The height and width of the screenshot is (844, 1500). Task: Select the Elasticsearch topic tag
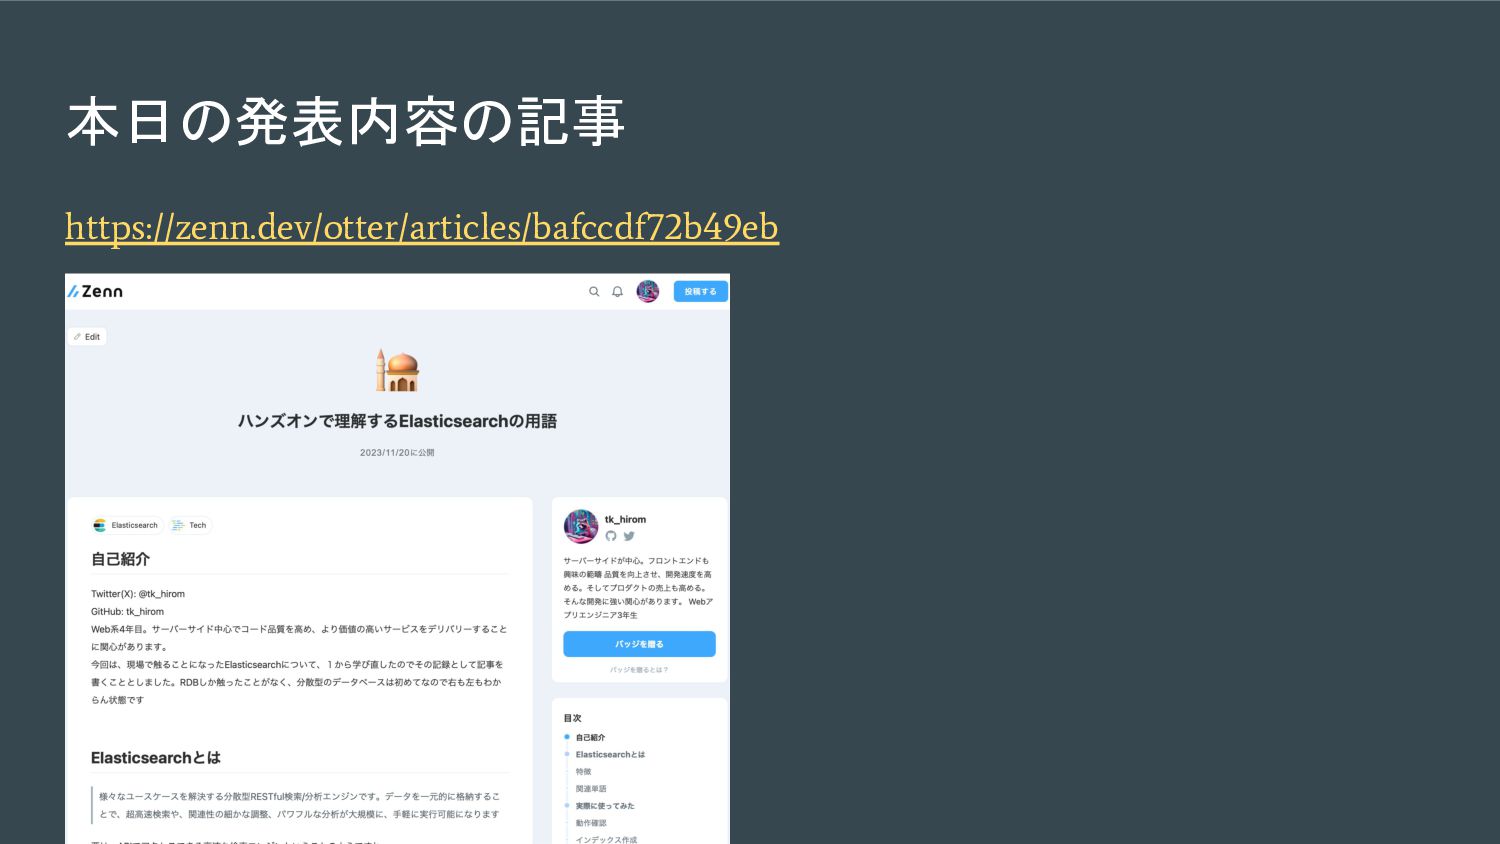pos(127,525)
